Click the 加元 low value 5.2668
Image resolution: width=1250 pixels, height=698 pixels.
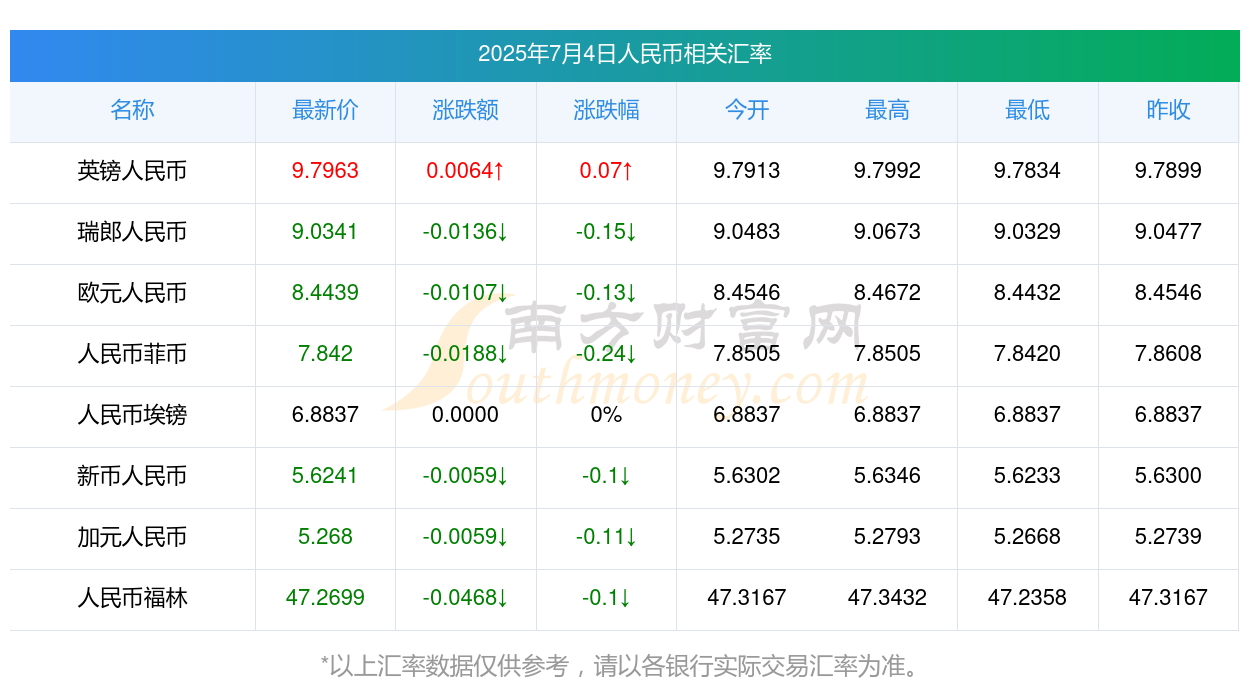click(1028, 537)
